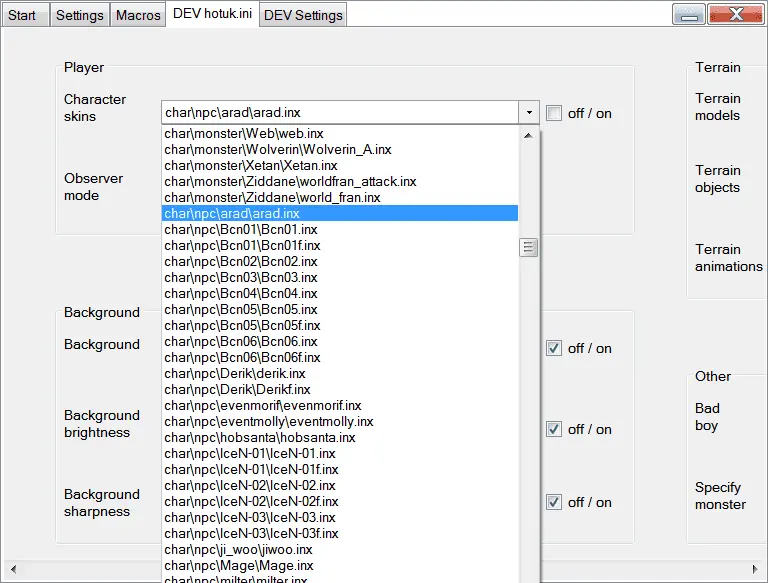The width and height of the screenshot is (768, 583).
Task: Pick char\npc\IceN-01\IceN-01.inx
Action: point(340,454)
